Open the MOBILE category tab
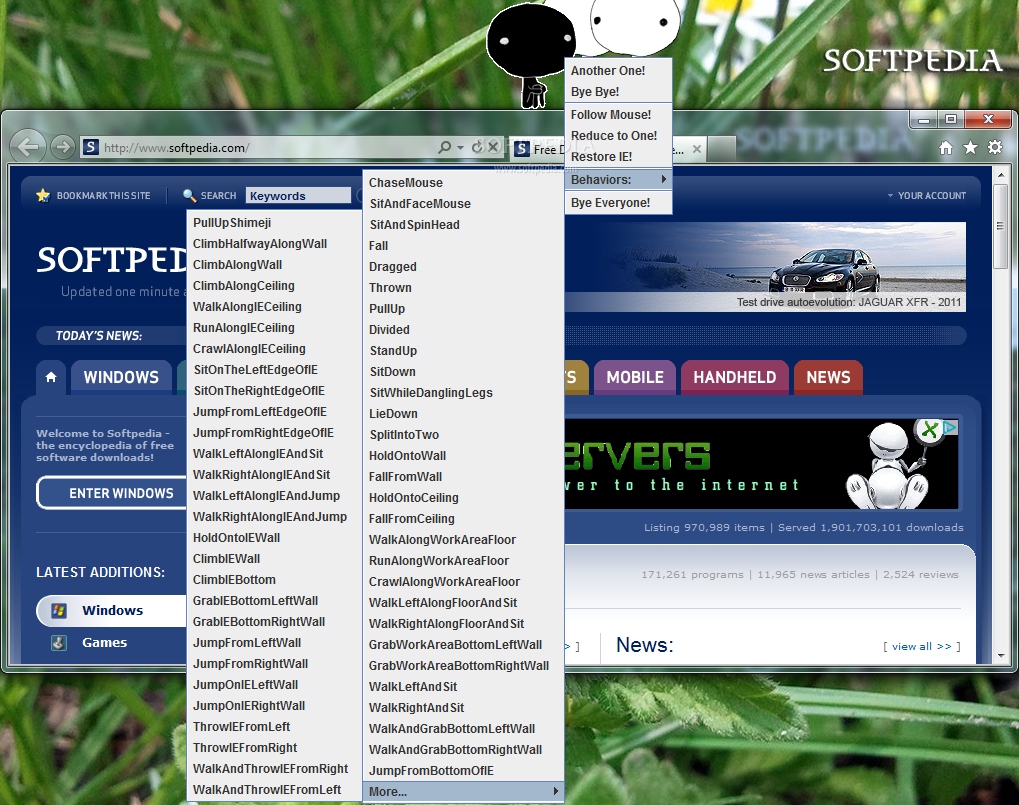Viewport: 1019px width, 805px height. tap(635, 377)
